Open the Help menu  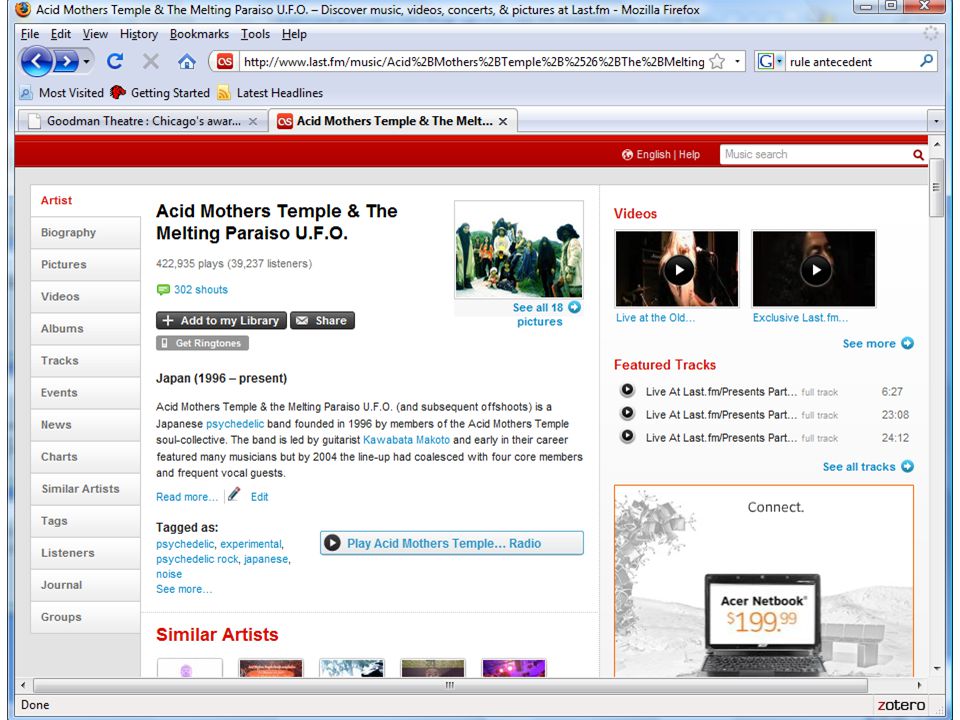coord(294,34)
